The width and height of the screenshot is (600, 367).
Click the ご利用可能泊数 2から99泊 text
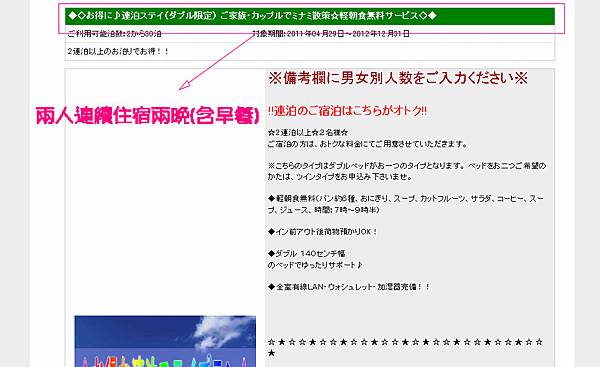114,34
